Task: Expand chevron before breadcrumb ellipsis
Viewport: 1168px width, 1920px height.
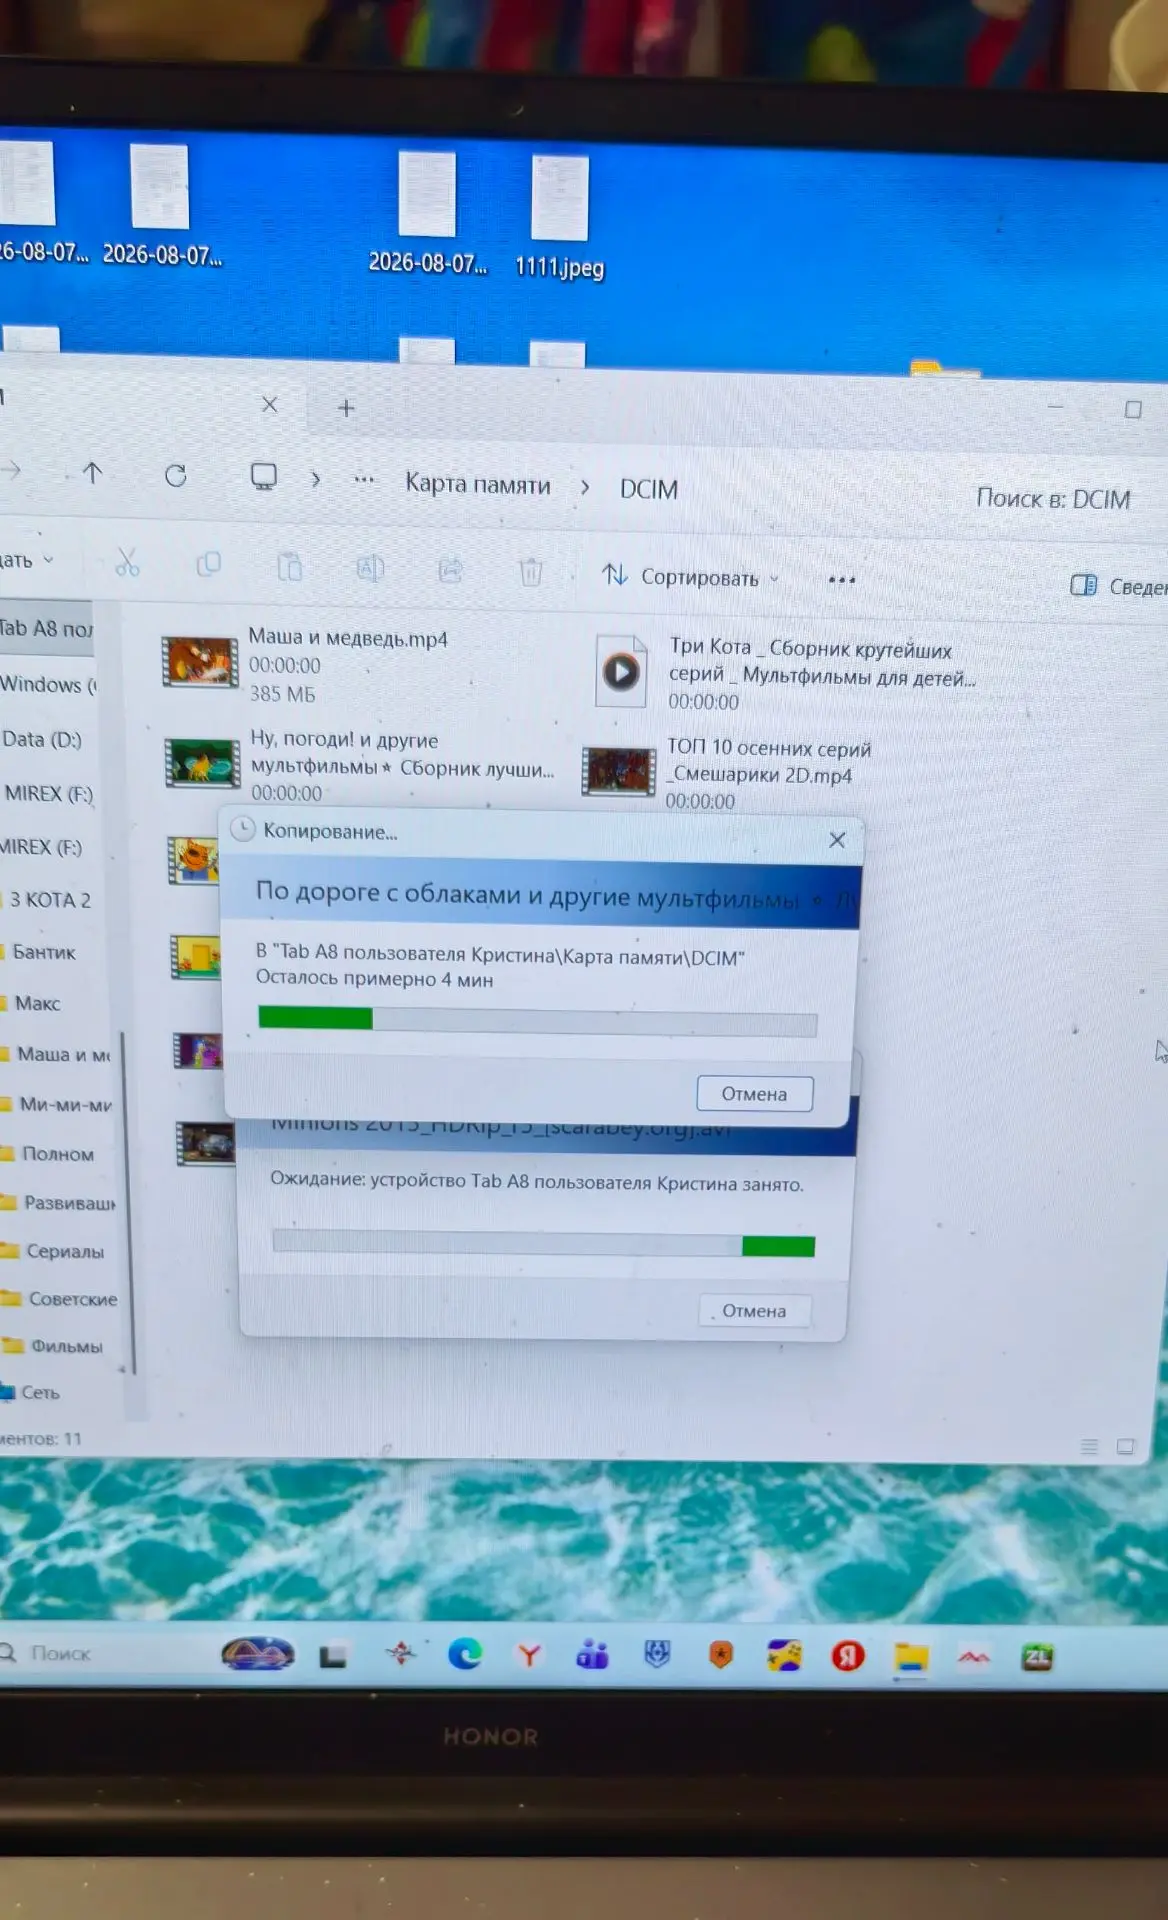Action: pyautogui.click(x=315, y=479)
